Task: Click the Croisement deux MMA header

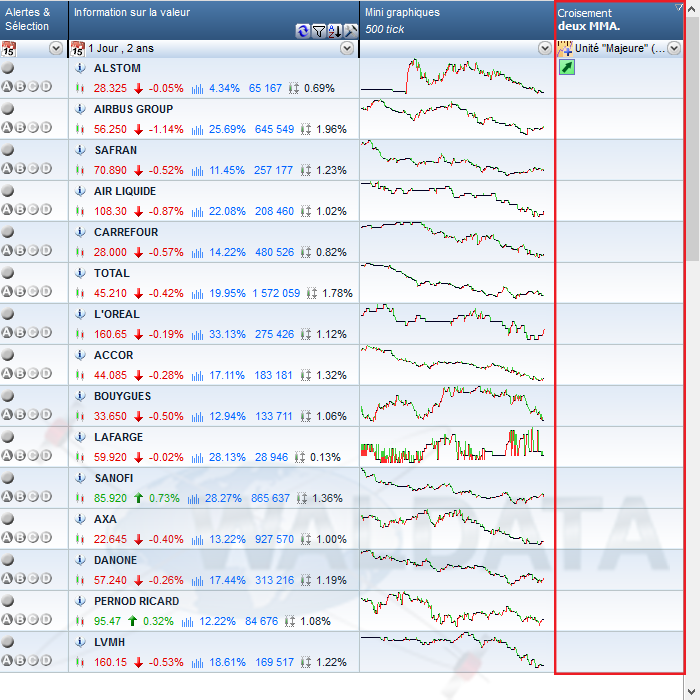Action: pos(619,20)
